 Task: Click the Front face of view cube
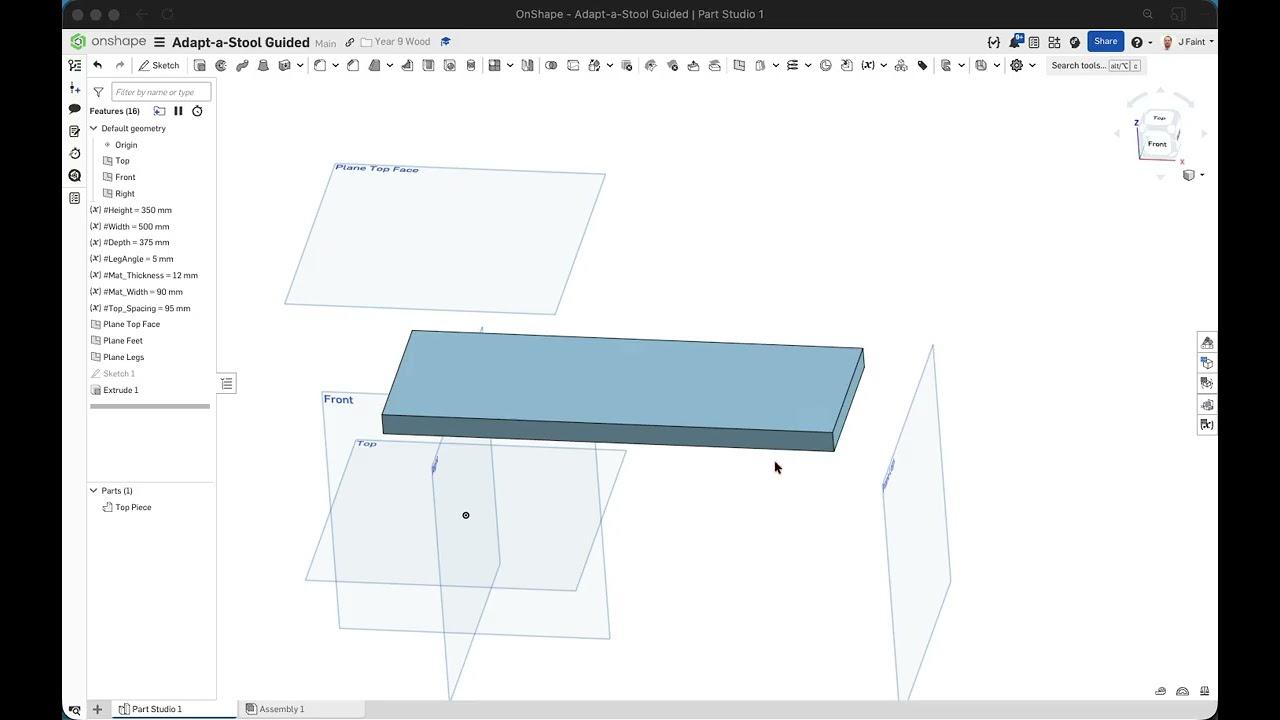pos(1157,144)
